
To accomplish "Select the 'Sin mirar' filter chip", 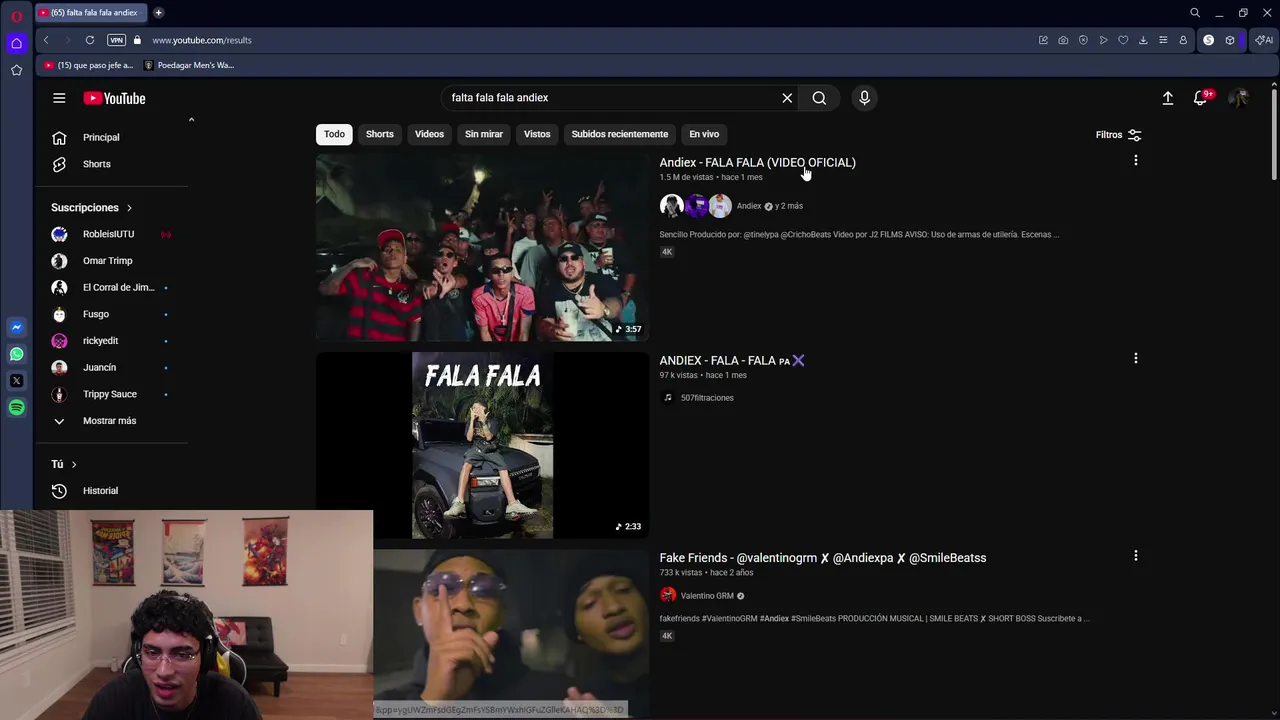I will pos(483,134).
